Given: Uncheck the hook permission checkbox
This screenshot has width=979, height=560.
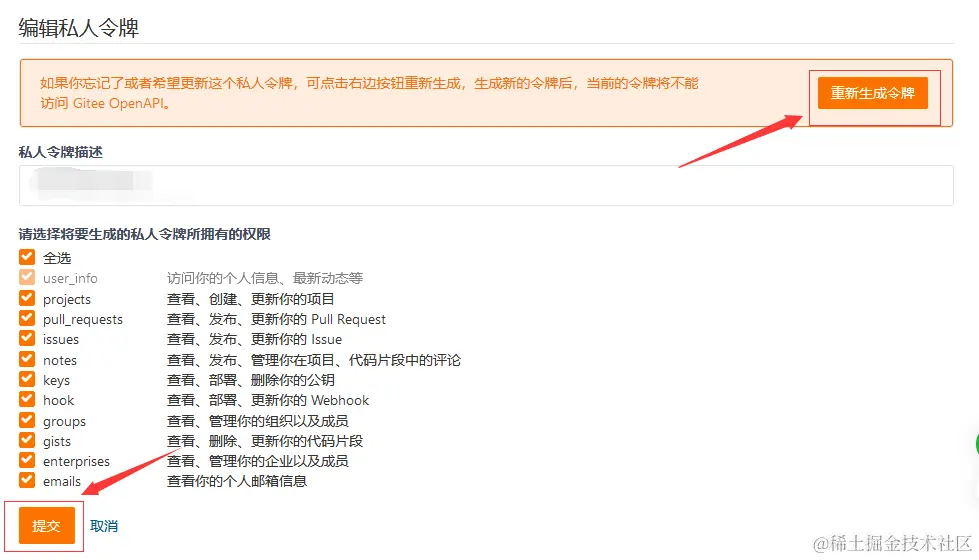Looking at the screenshot, I should point(27,399).
